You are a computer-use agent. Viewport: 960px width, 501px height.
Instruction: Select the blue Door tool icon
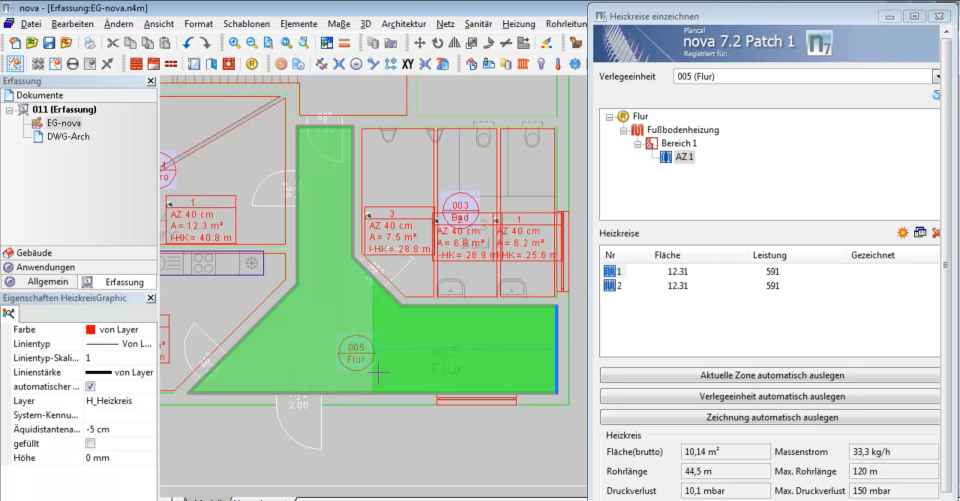click(211, 64)
